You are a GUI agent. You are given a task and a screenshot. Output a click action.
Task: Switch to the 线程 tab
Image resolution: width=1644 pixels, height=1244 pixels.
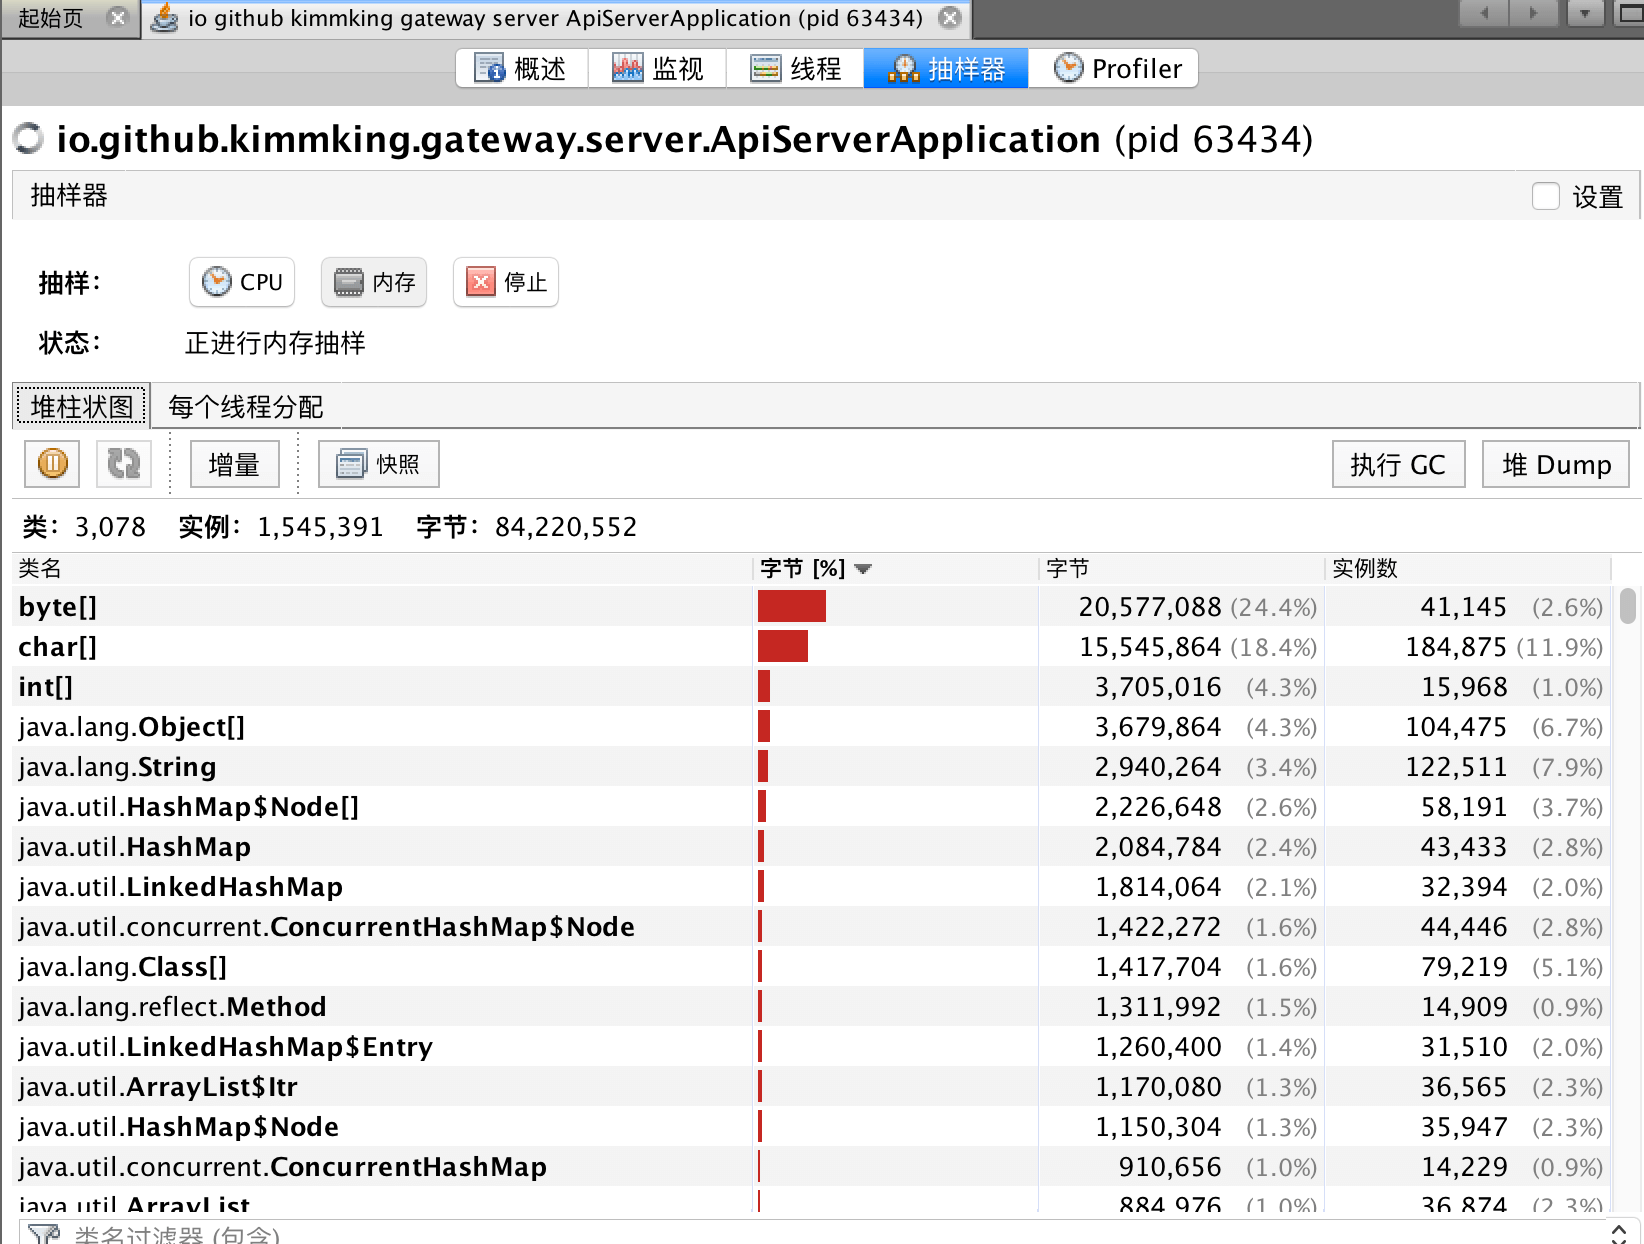pos(795,68)
